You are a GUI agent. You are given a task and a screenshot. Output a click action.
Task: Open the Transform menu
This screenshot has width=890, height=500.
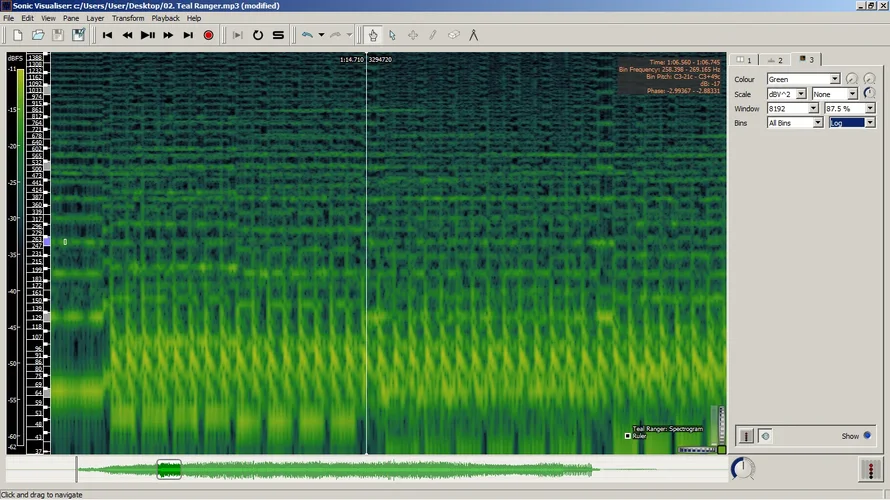(128, 18)
